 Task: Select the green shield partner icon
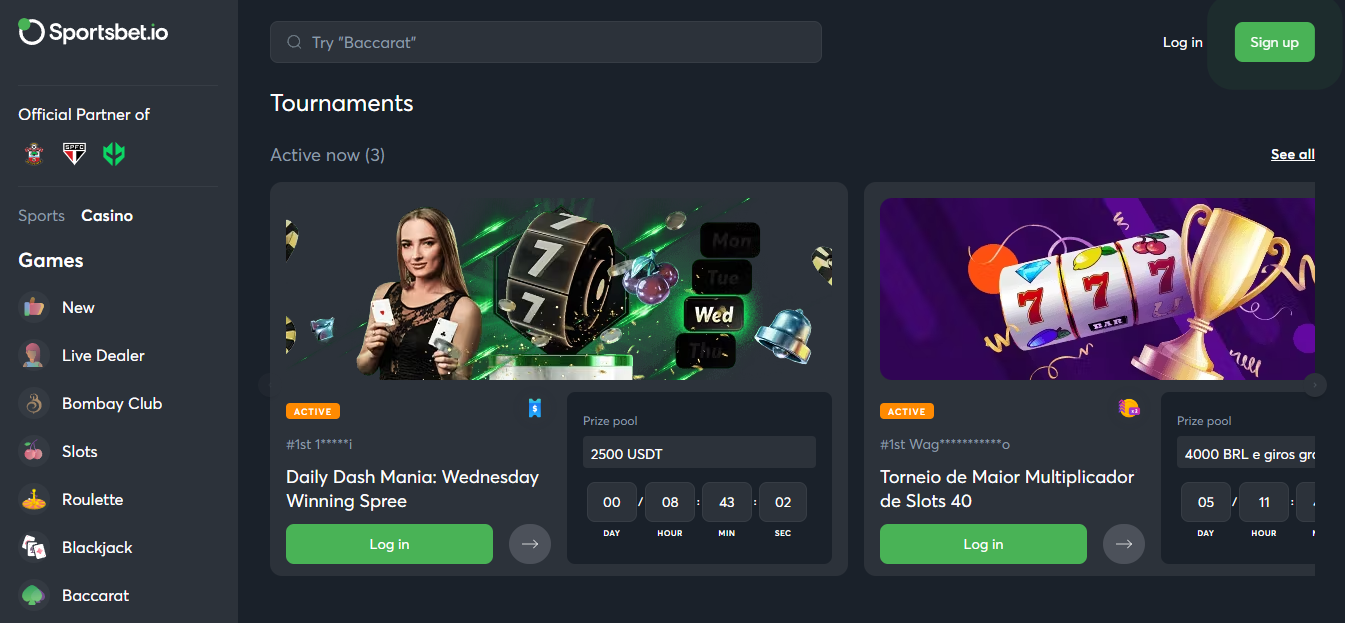114,154
